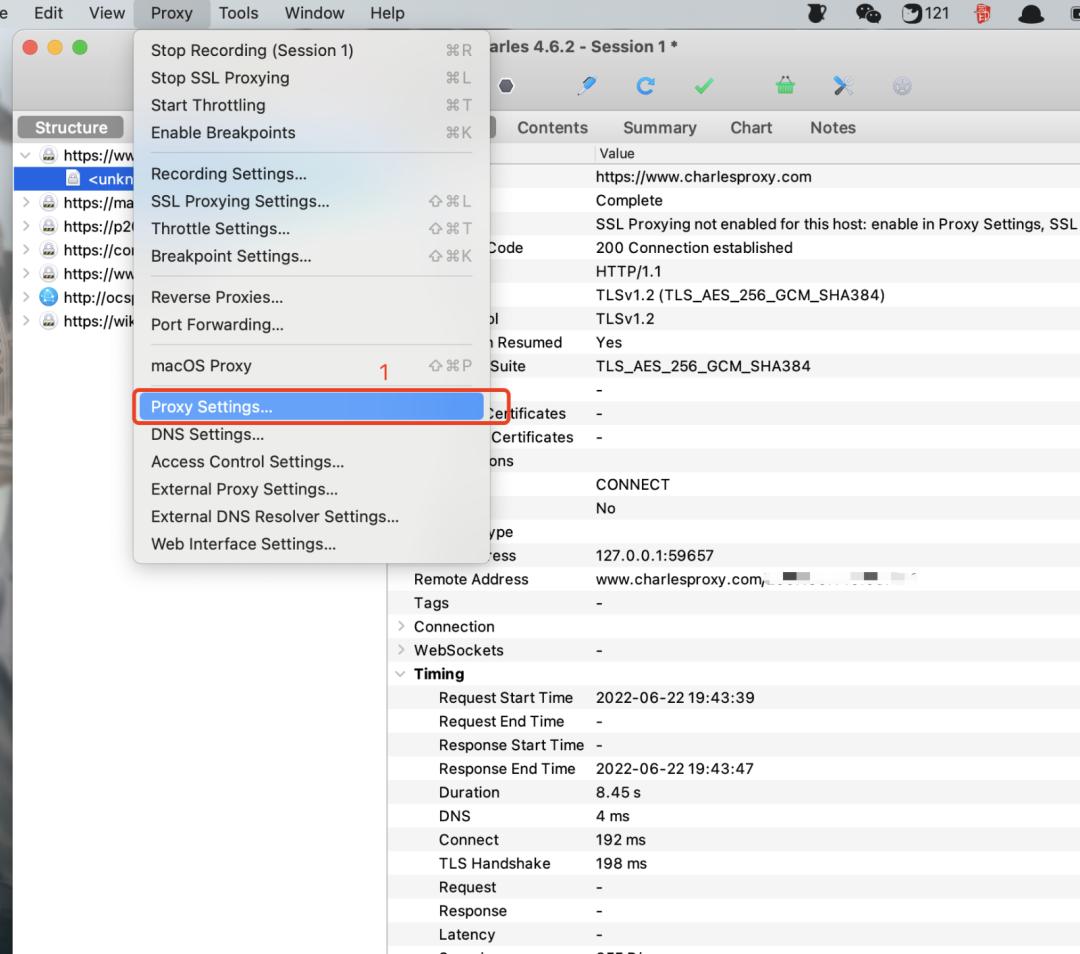Click the Compose pen icon in toolbar
1080x954 pixels.
click(x=587, y=87)
